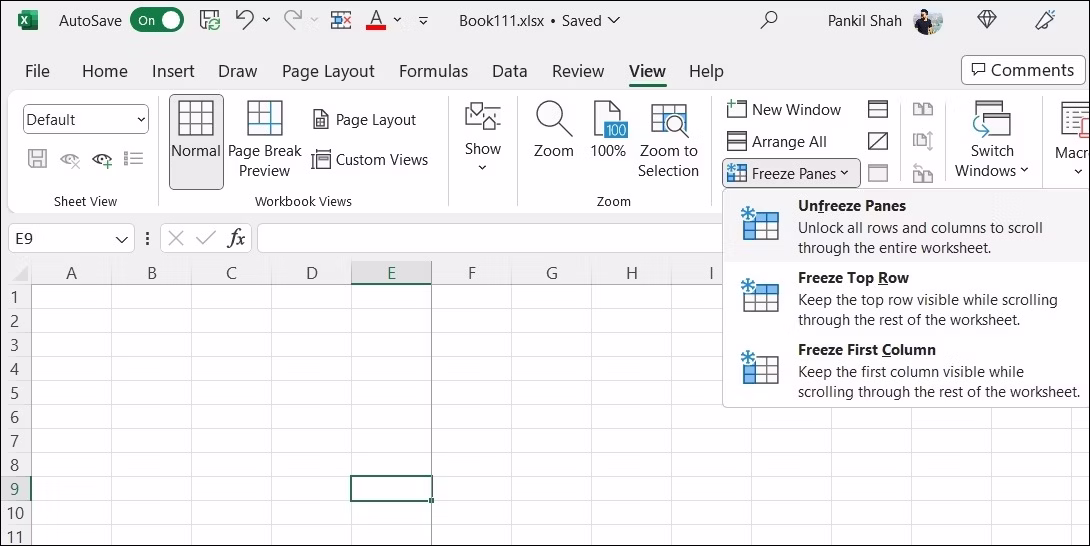
Task: Open the Name Box dropdown arrow
Action: (x=122, y=238)
